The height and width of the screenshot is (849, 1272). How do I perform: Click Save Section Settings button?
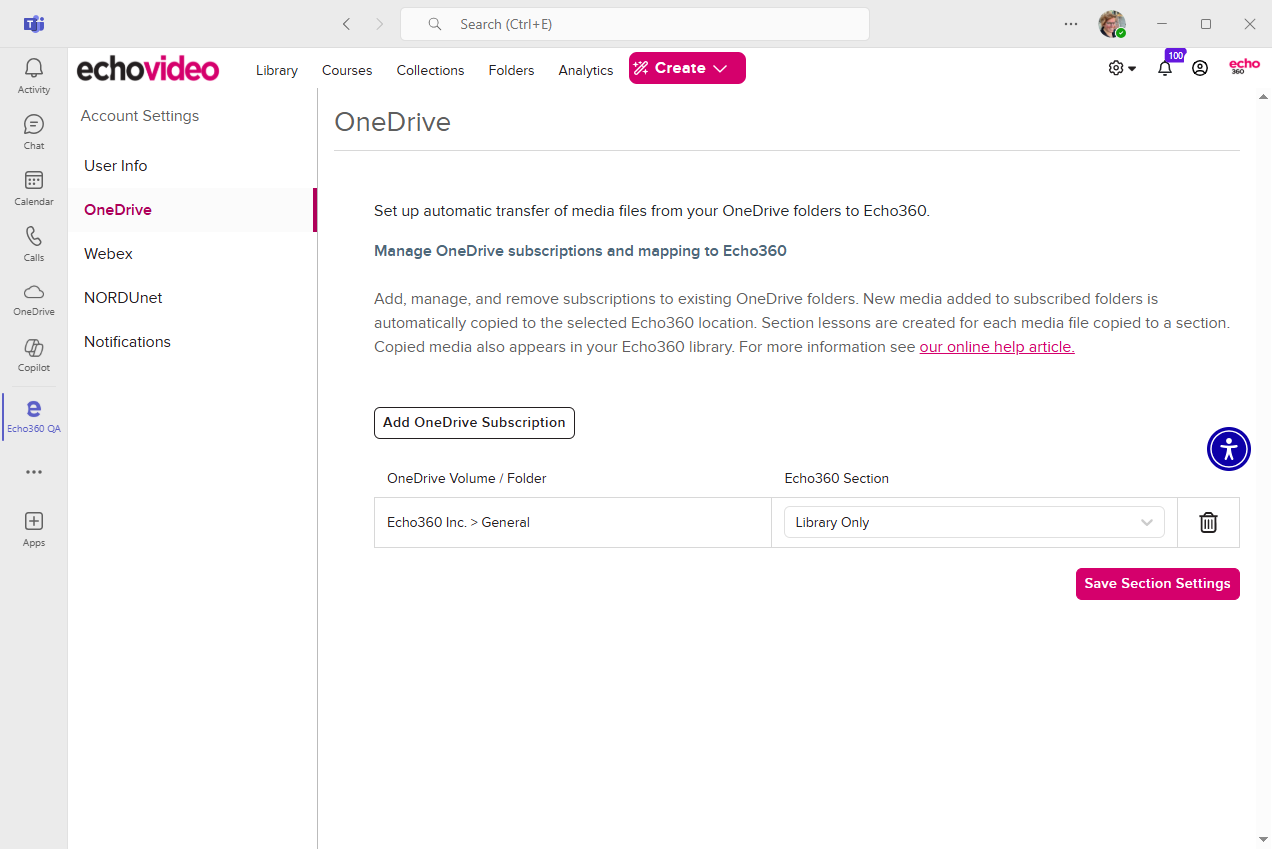(1157, 584)
